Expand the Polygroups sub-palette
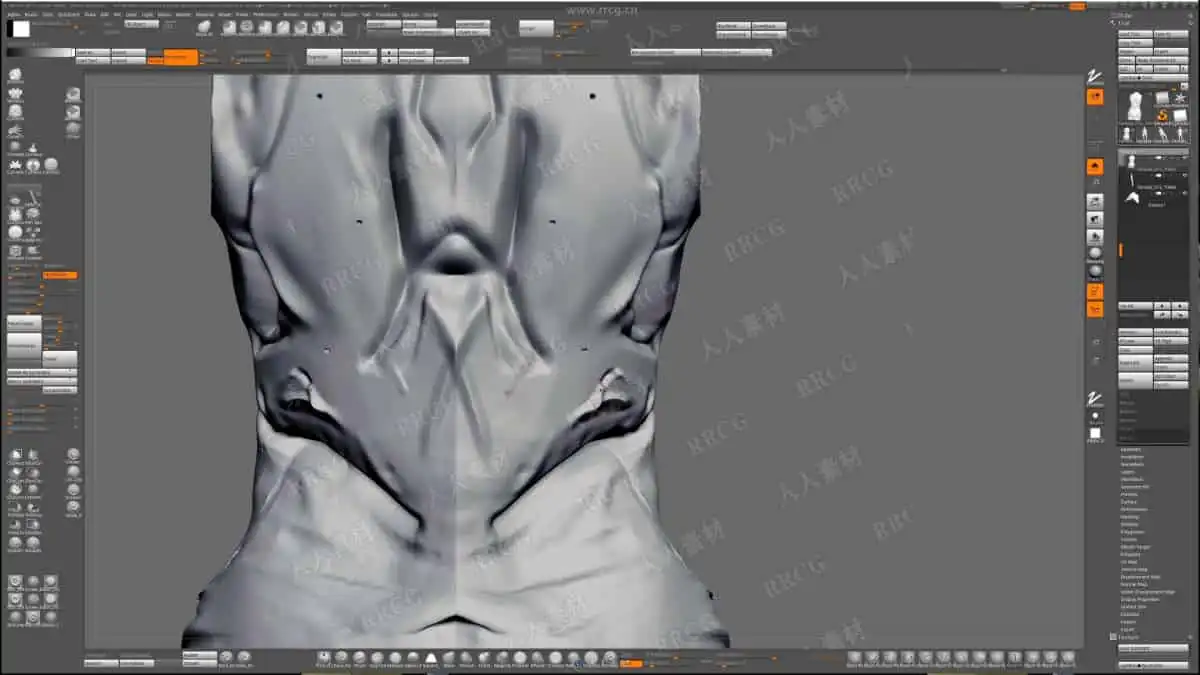1200x675 pixels. pyautogui.click(x=1132, y=532)
